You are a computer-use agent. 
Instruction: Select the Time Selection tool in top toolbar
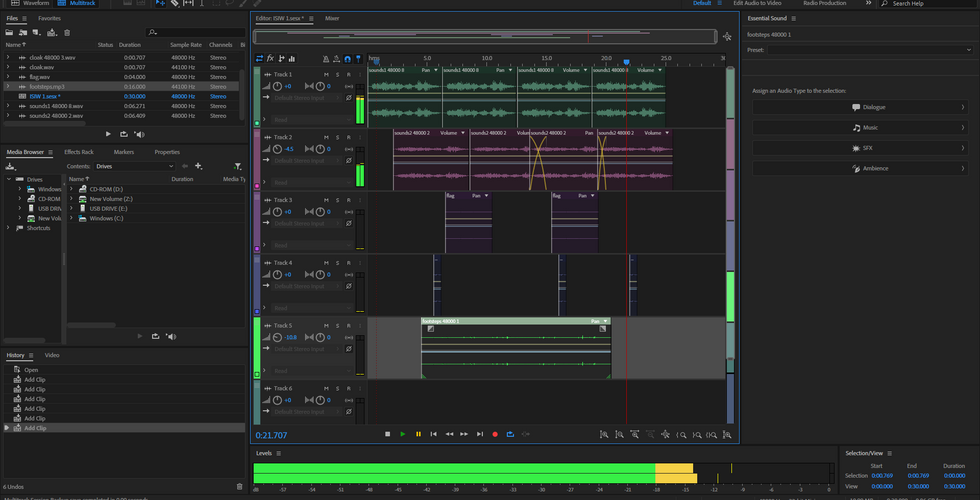pos(202,3)
